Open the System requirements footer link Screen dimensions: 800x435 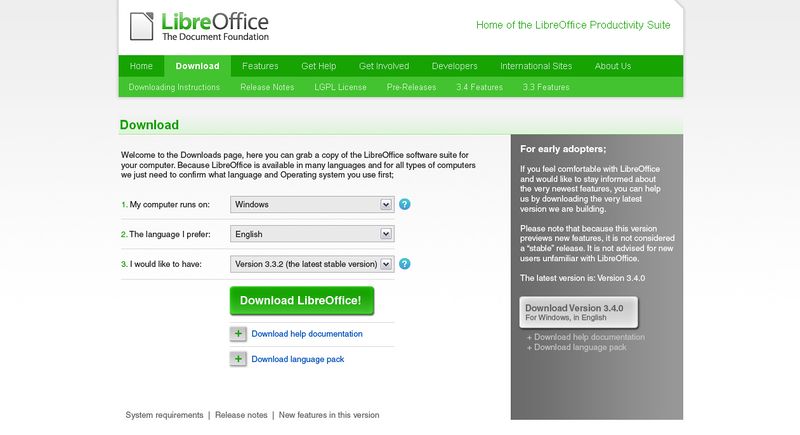164,415
